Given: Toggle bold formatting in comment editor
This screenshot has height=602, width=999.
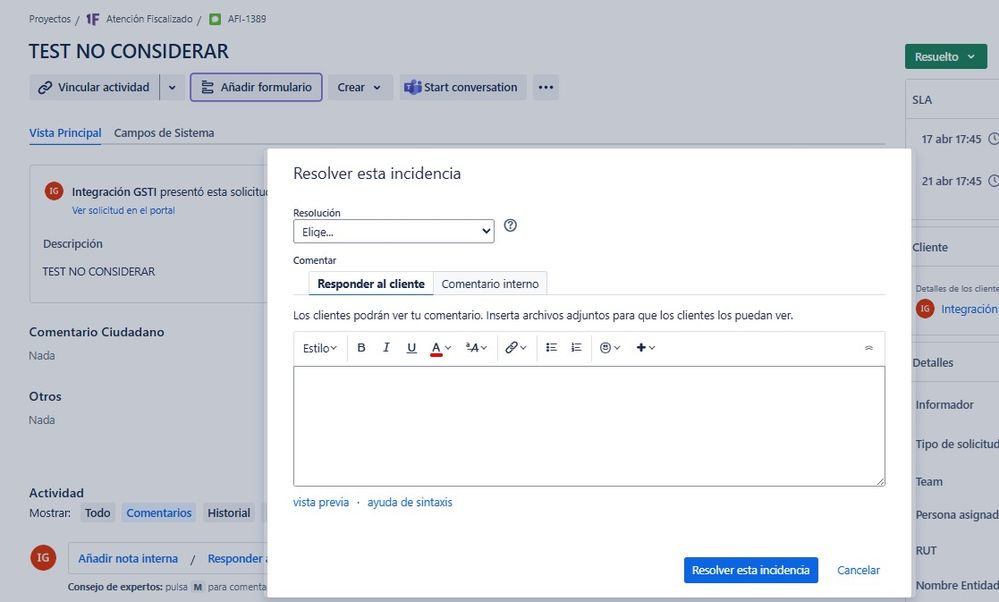Looking at the screenshot, I should click(361, 348).
